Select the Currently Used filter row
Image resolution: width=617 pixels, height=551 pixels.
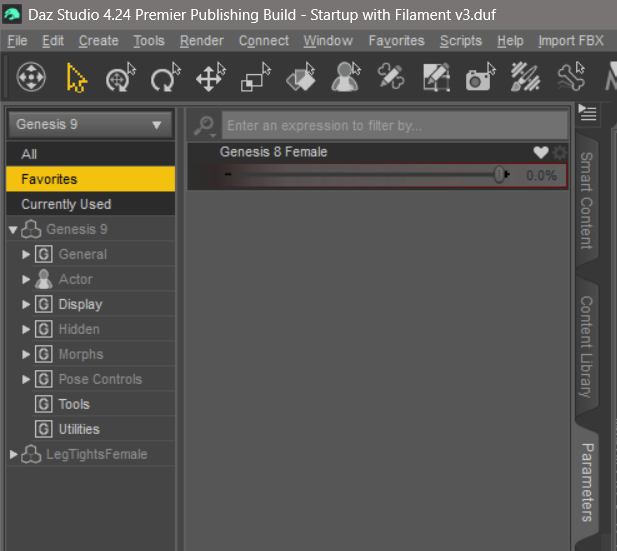[x=91, y=204]
